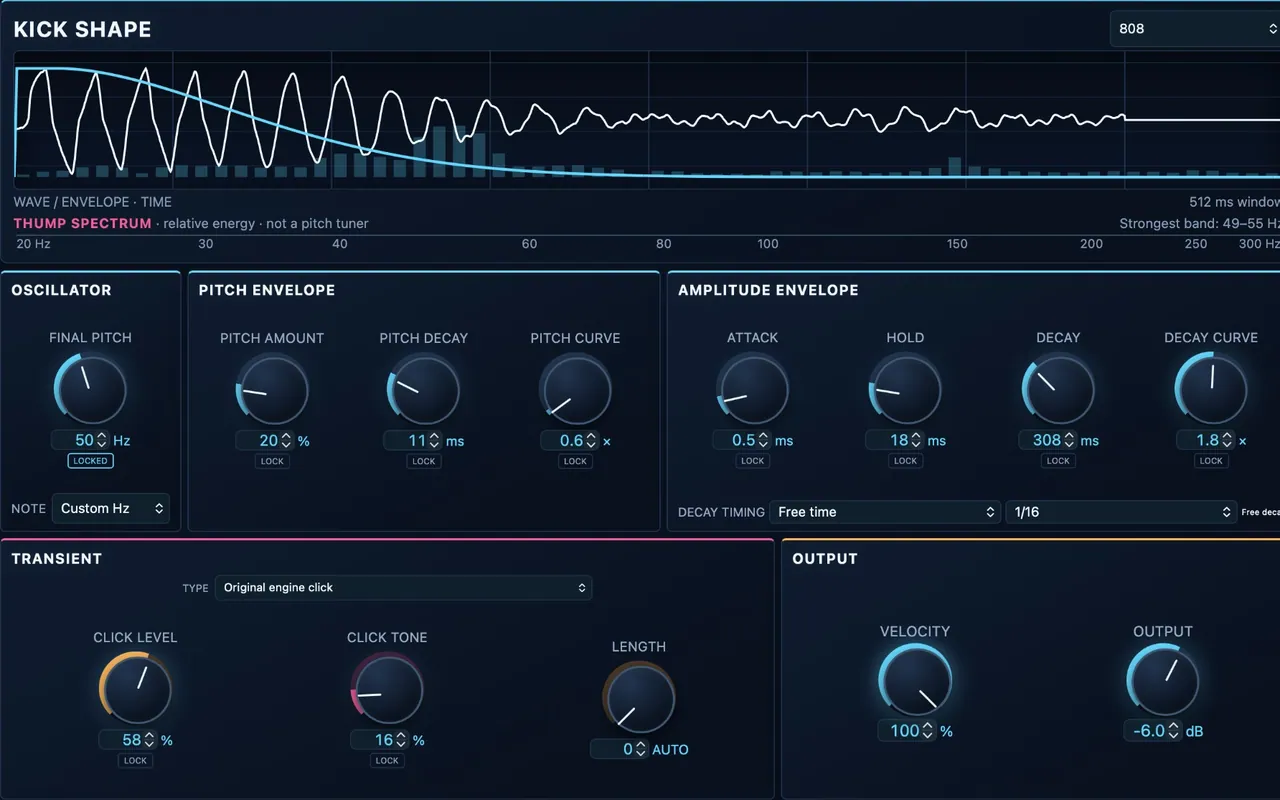Image resolution: width=1280 pixels, height=800 pixels.
Task: Toggle the LOCK under Click Level
Action: (135, 761)
